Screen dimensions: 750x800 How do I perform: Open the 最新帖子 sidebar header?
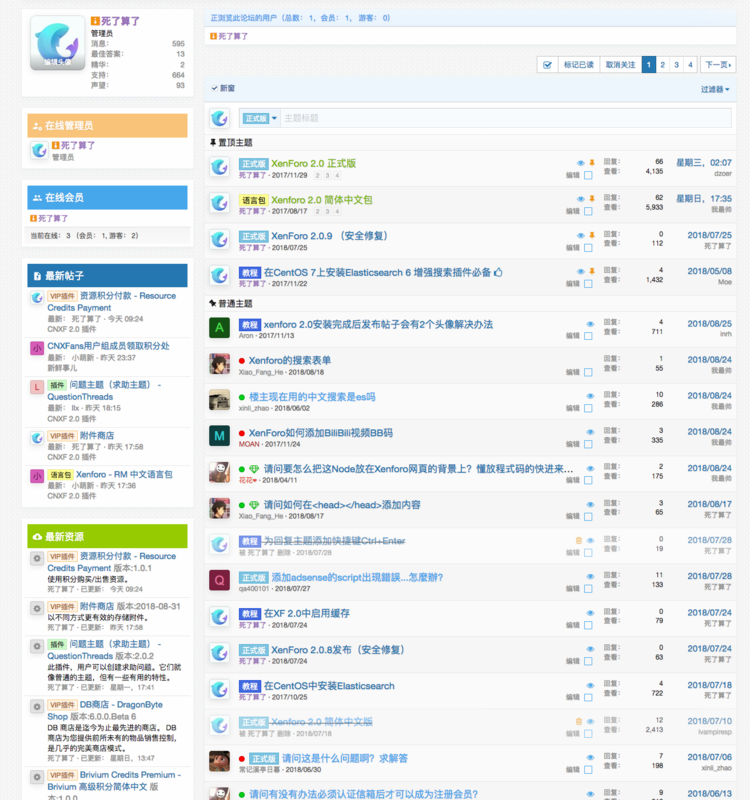107,276
